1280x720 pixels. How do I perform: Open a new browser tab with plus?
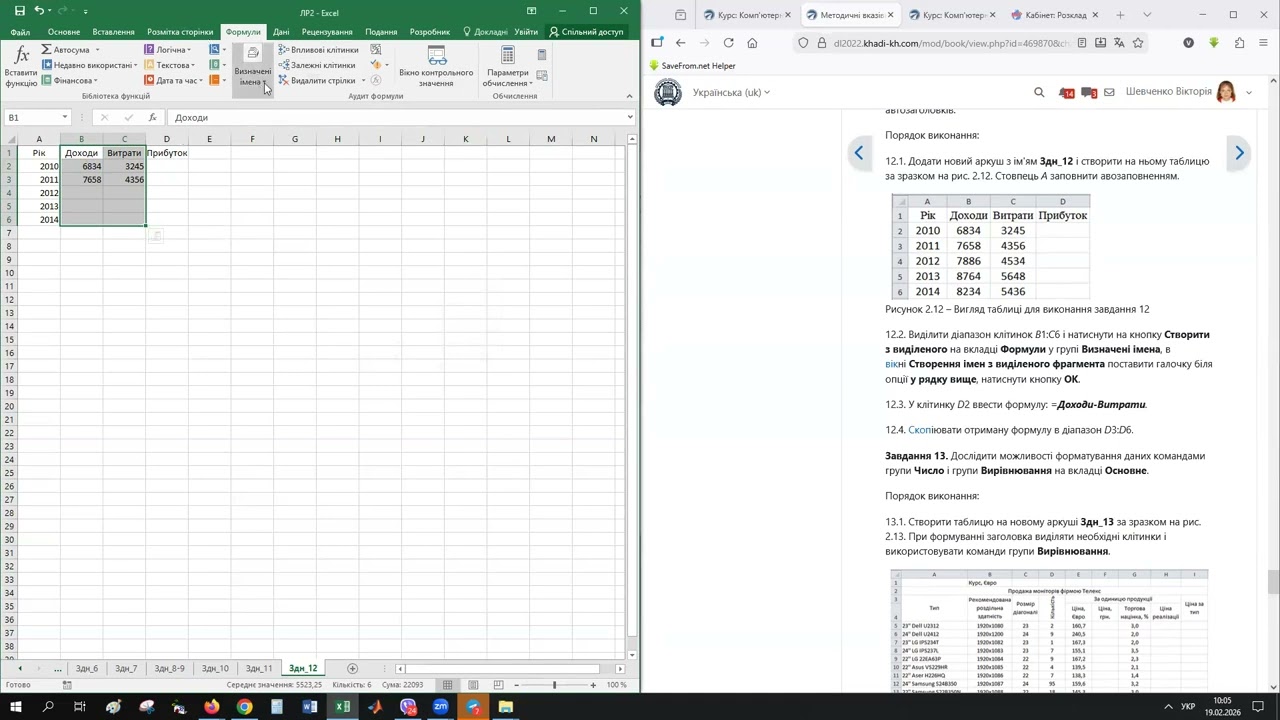[x=1120, y=15]
